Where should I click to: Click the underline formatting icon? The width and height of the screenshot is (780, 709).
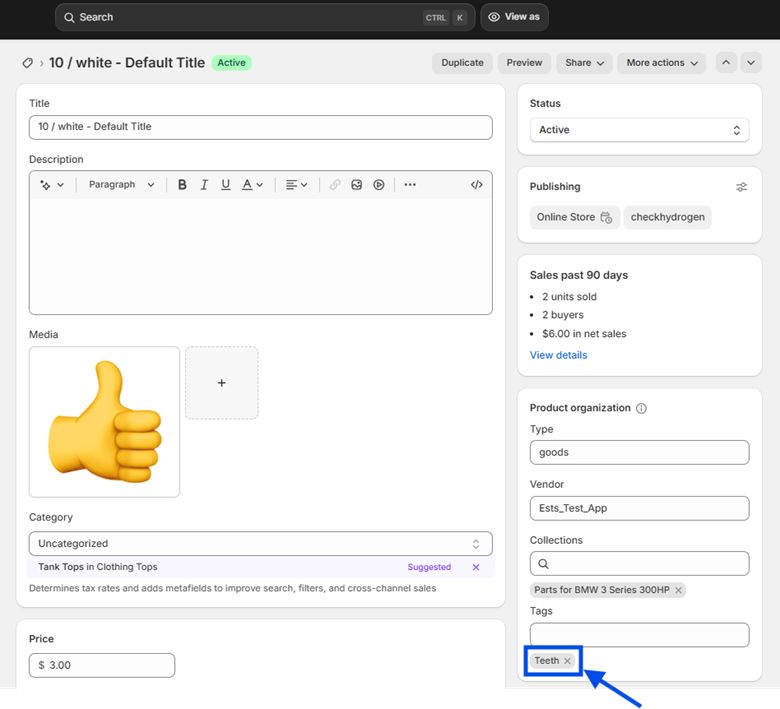pos(226,185)
